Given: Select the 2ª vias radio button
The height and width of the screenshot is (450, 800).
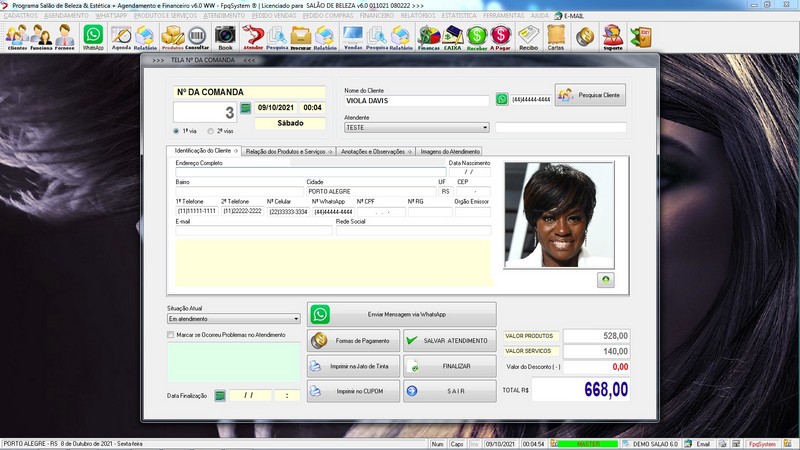Looking at the screenshot, I should [210, 131].
